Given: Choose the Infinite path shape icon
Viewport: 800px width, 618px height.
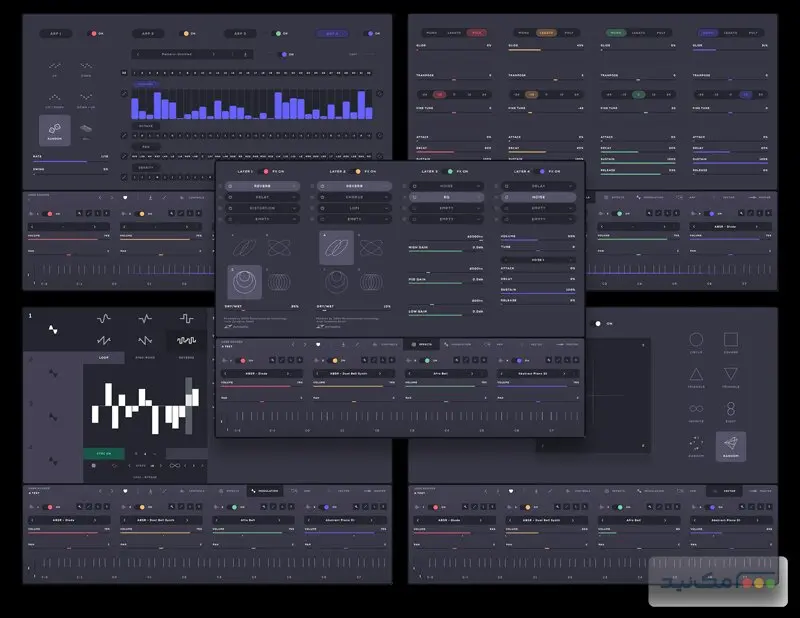Looking at the screenshot, I should (696, 409).
